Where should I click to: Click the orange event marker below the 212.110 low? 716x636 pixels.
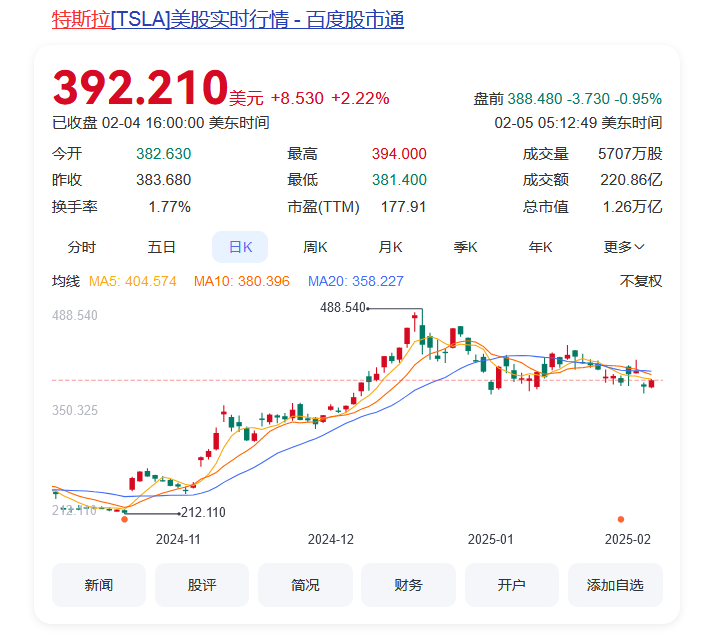click(124, 519)
